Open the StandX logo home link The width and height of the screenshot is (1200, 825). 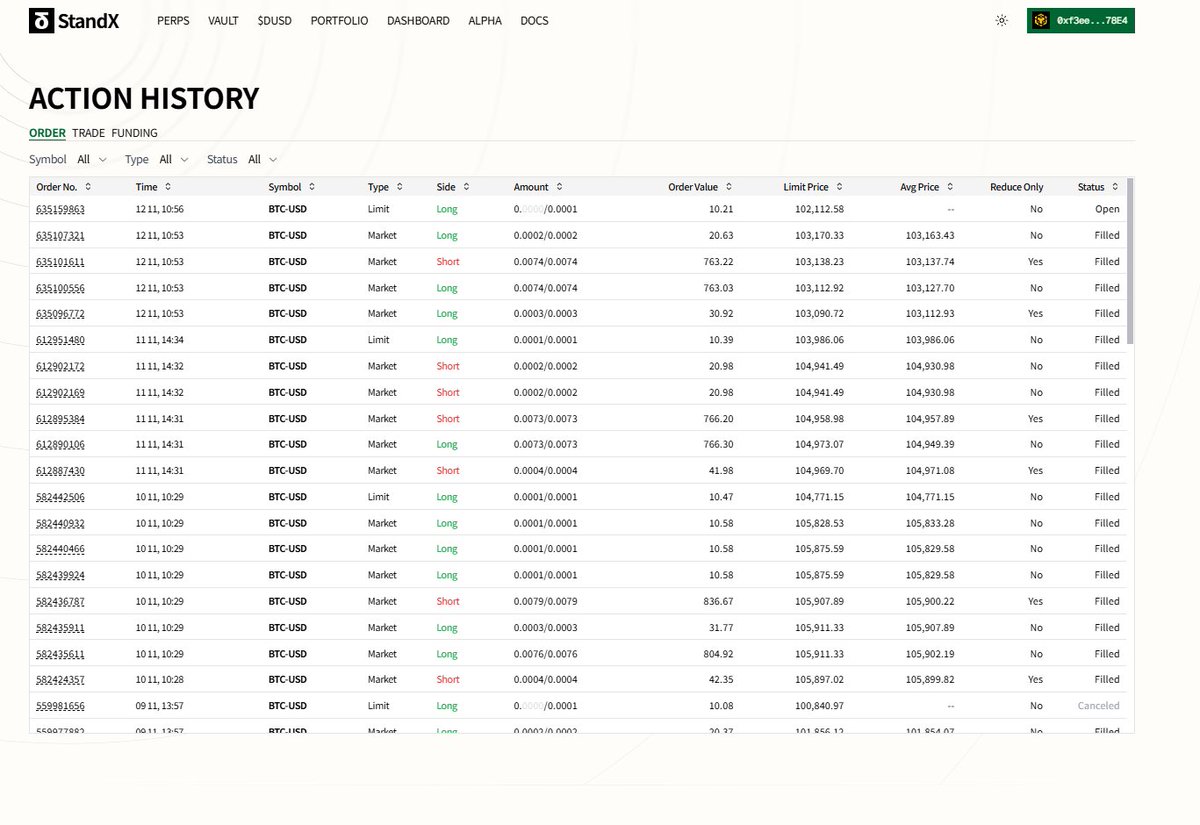pyautogui.click(x=74, y=20)
